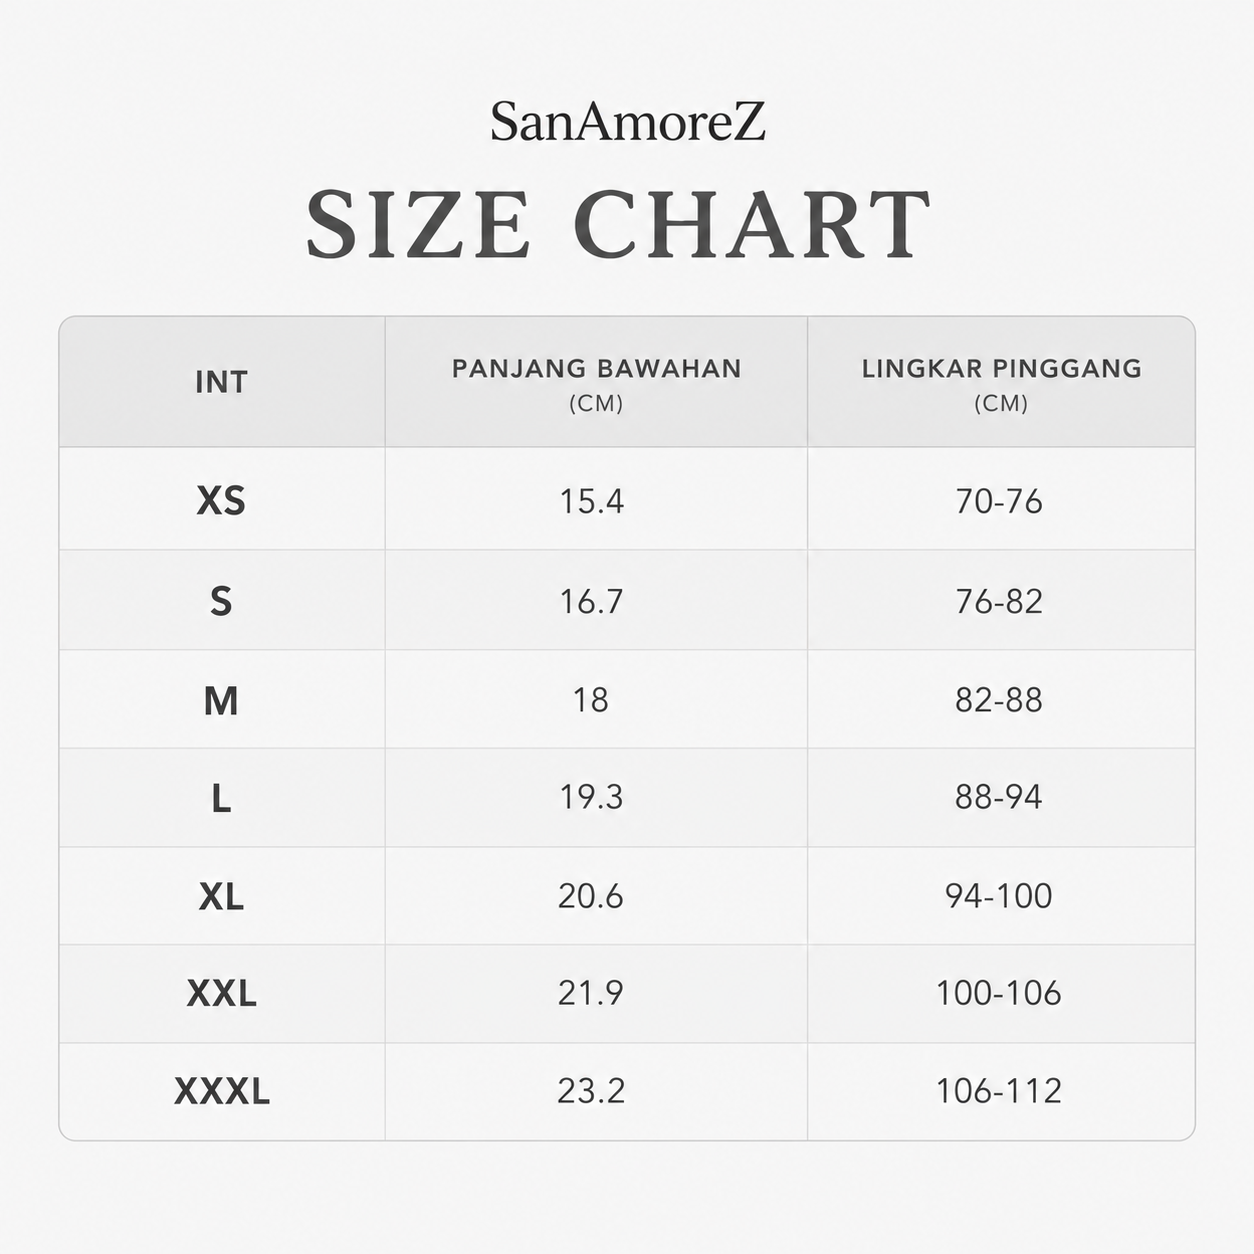Click the 70-76 waist value
Viewport: 1254px width, 1254px height.
(998, 501)
